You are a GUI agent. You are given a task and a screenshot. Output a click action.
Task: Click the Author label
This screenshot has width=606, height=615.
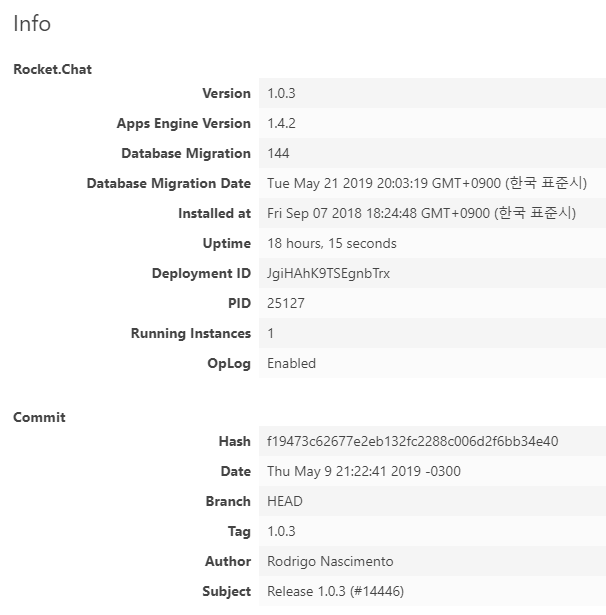coord(228,561)
